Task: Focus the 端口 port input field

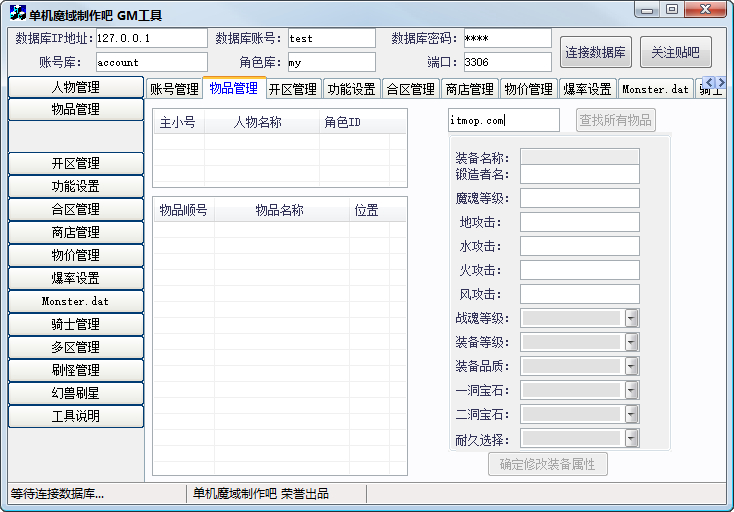Action: coord(507,62)
